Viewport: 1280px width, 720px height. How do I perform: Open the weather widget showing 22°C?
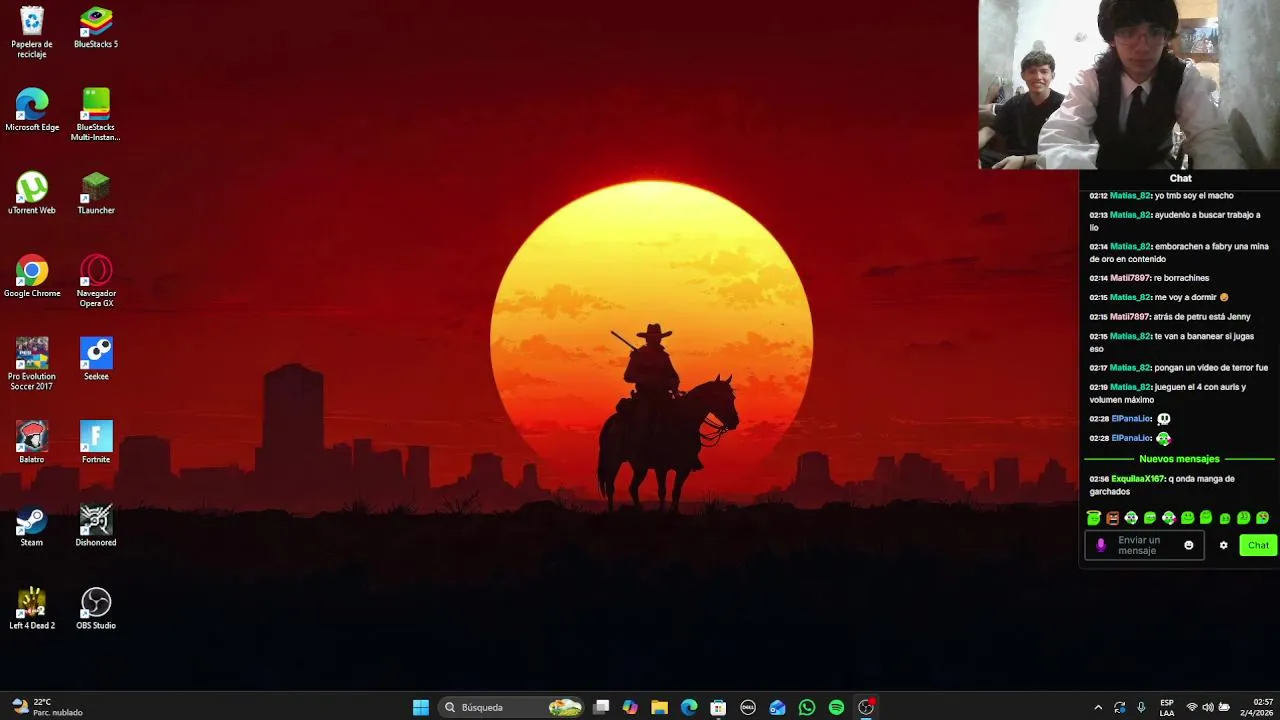pyautogui.click(x=47, y=707)
